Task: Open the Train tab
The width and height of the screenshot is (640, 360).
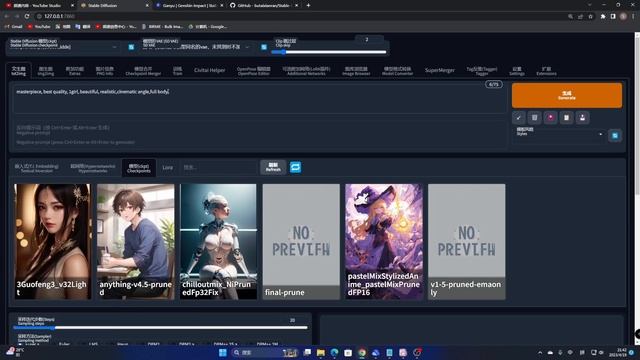Action: (178, 71)
